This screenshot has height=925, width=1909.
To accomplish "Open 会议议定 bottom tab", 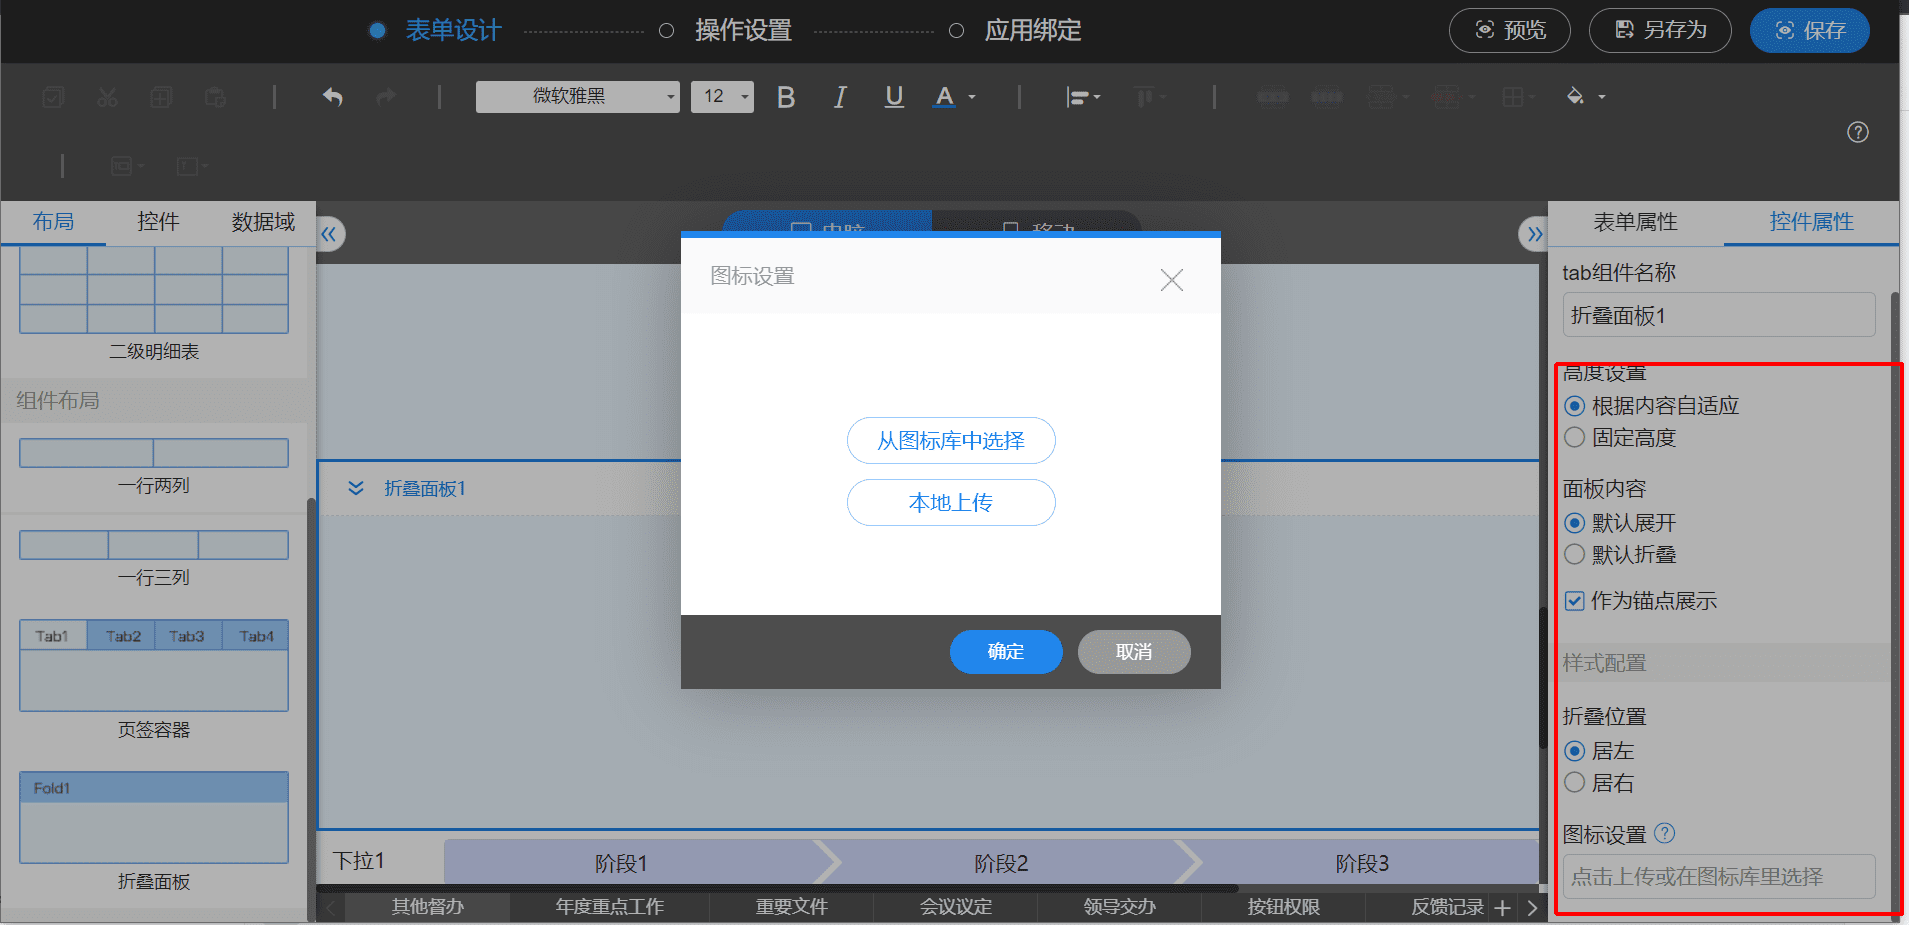I will click(956, 907).
